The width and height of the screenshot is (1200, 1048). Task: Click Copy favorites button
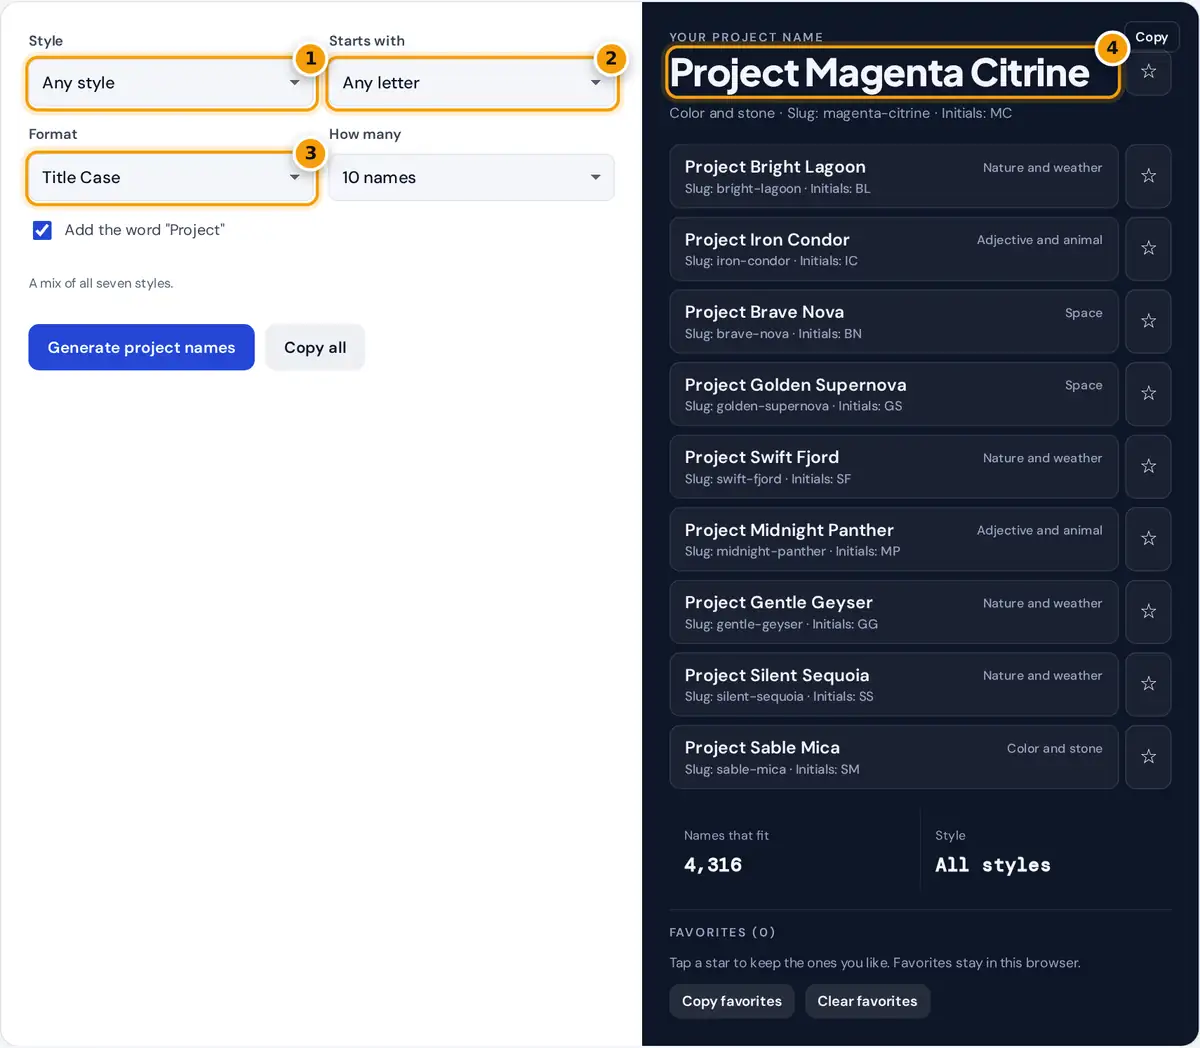click(x=732, y=1001)
